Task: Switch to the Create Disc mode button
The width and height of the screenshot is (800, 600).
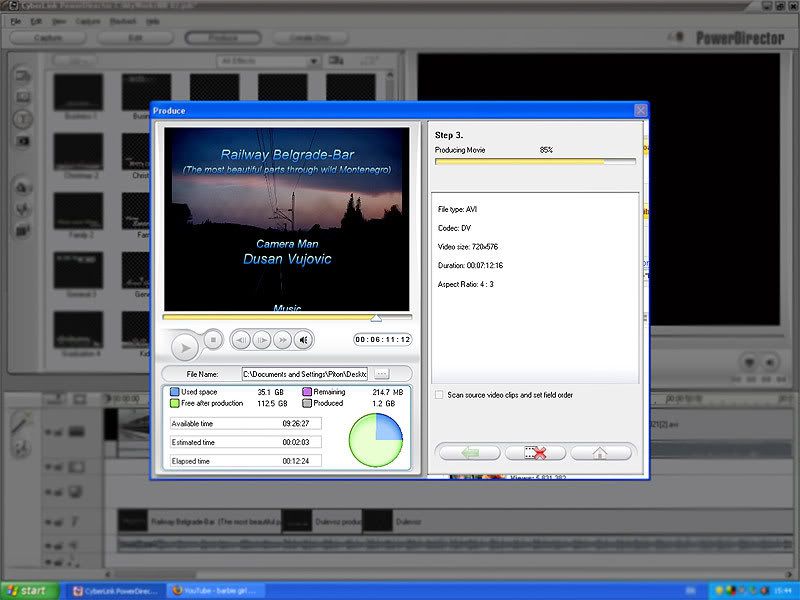Action: click(310, 38)
